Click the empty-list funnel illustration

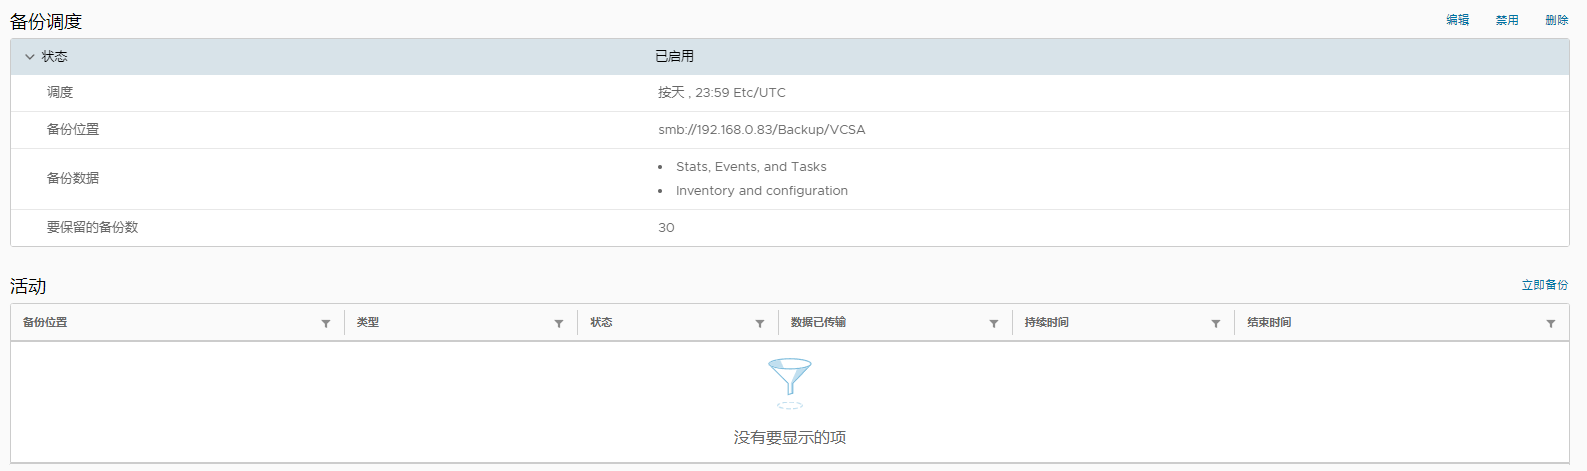pyautogui.click(x=790, y=383)
